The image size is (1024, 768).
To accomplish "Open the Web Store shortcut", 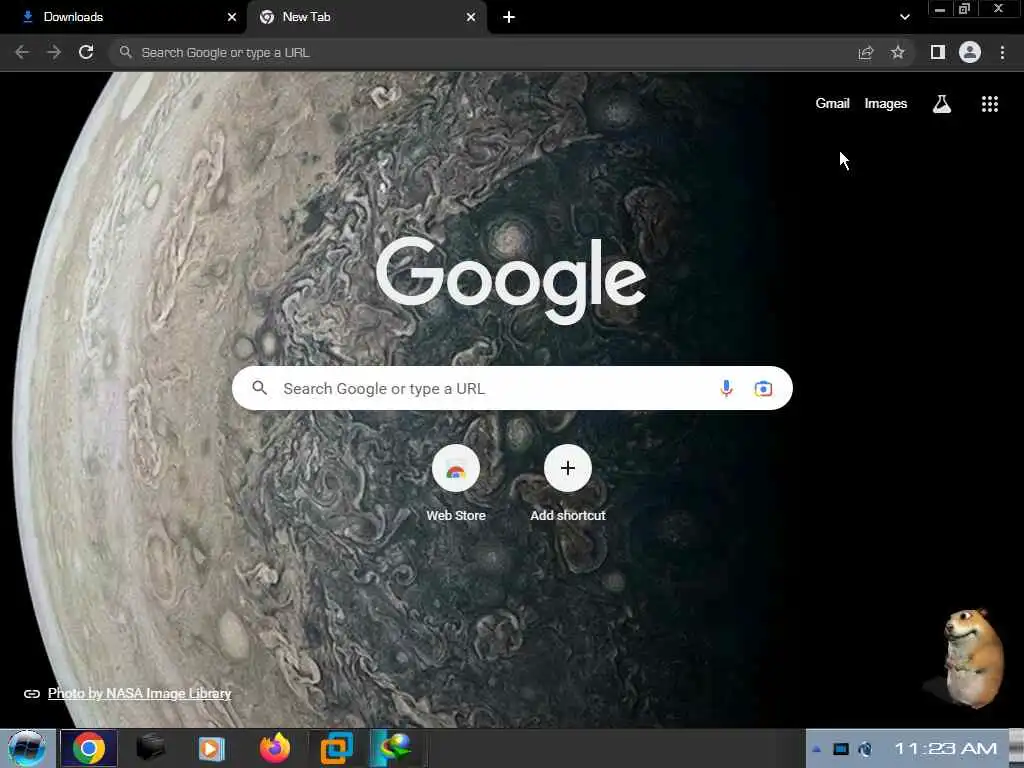I will 456,483.
